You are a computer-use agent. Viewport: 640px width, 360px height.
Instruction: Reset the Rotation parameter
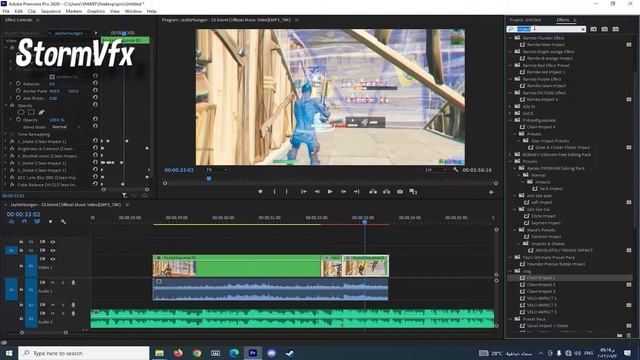coord(95,83)
